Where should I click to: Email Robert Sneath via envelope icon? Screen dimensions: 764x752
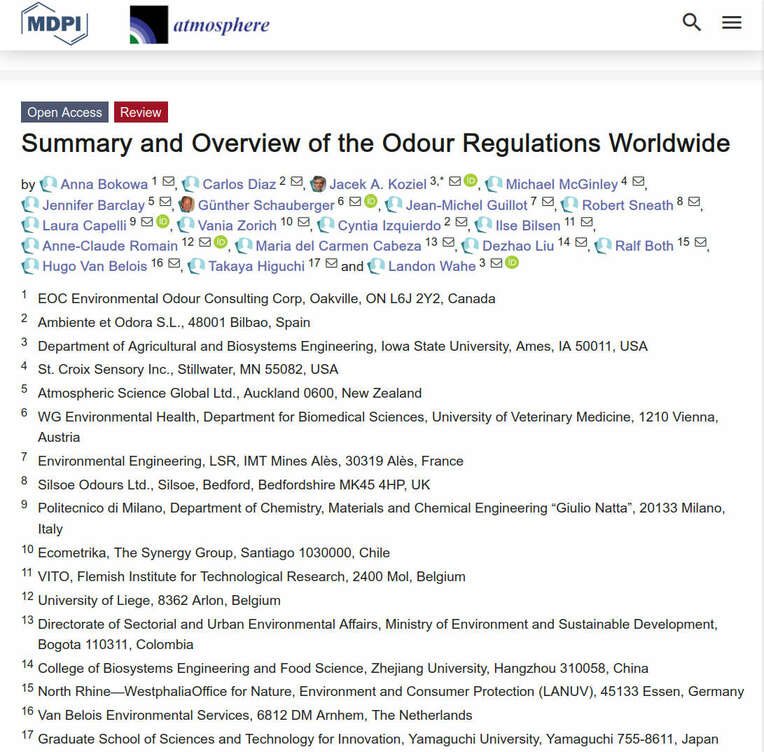tap(694, 202)
